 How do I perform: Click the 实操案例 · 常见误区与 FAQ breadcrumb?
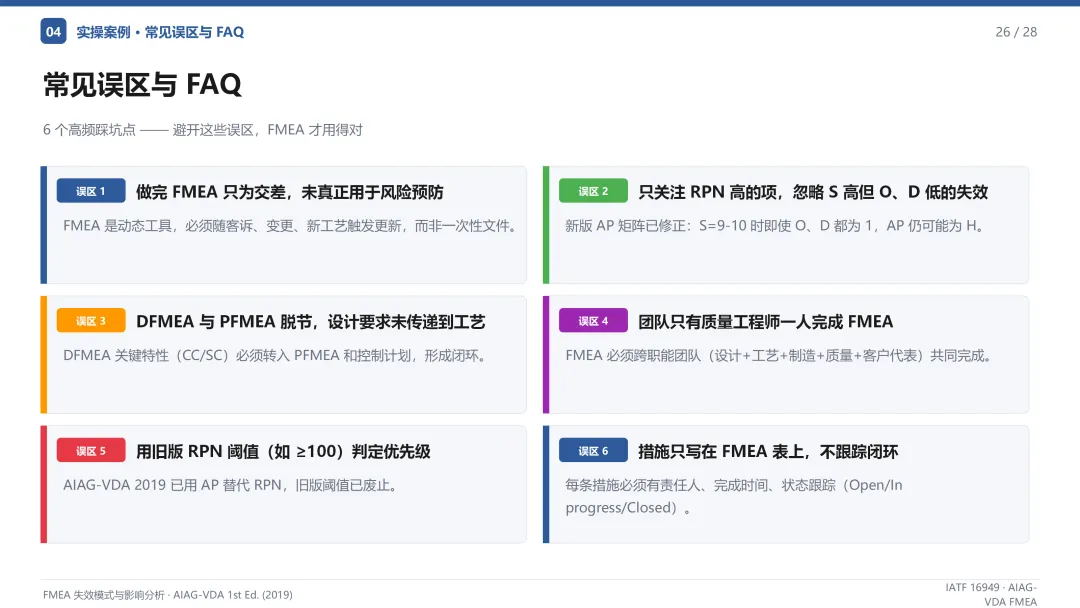pos(160,32)
